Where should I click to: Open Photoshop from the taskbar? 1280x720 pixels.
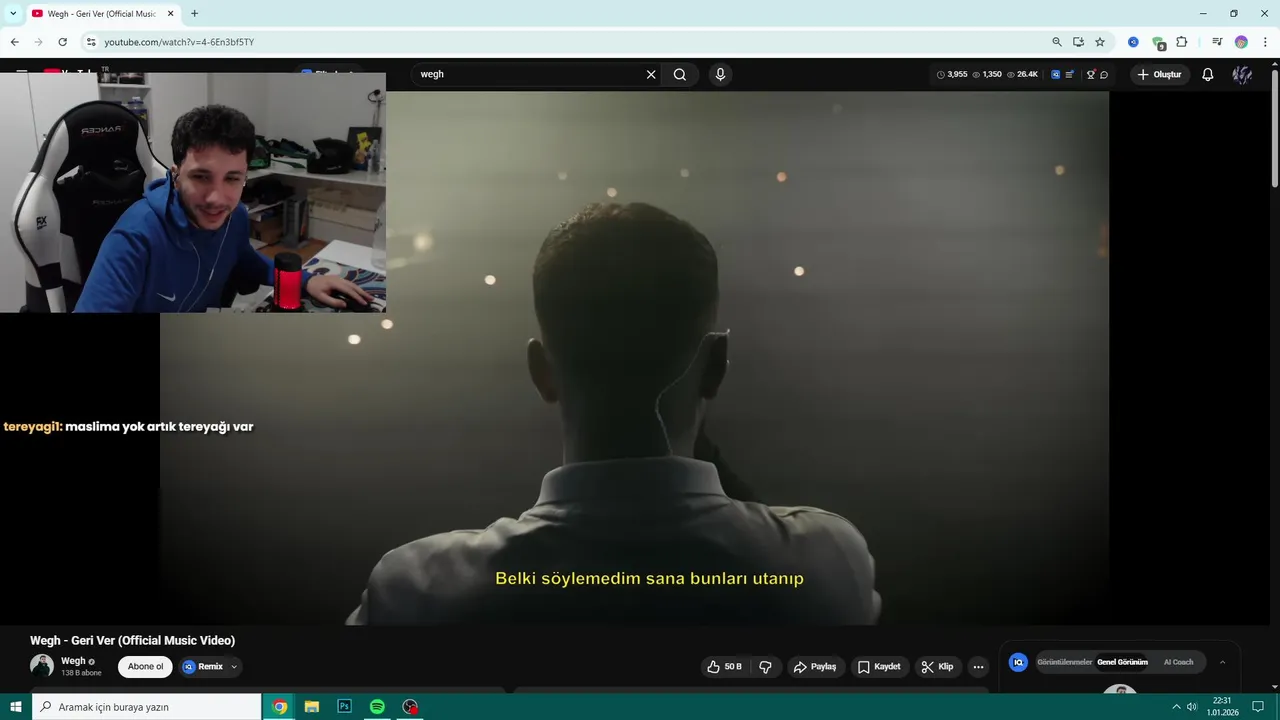pos(344,707)
